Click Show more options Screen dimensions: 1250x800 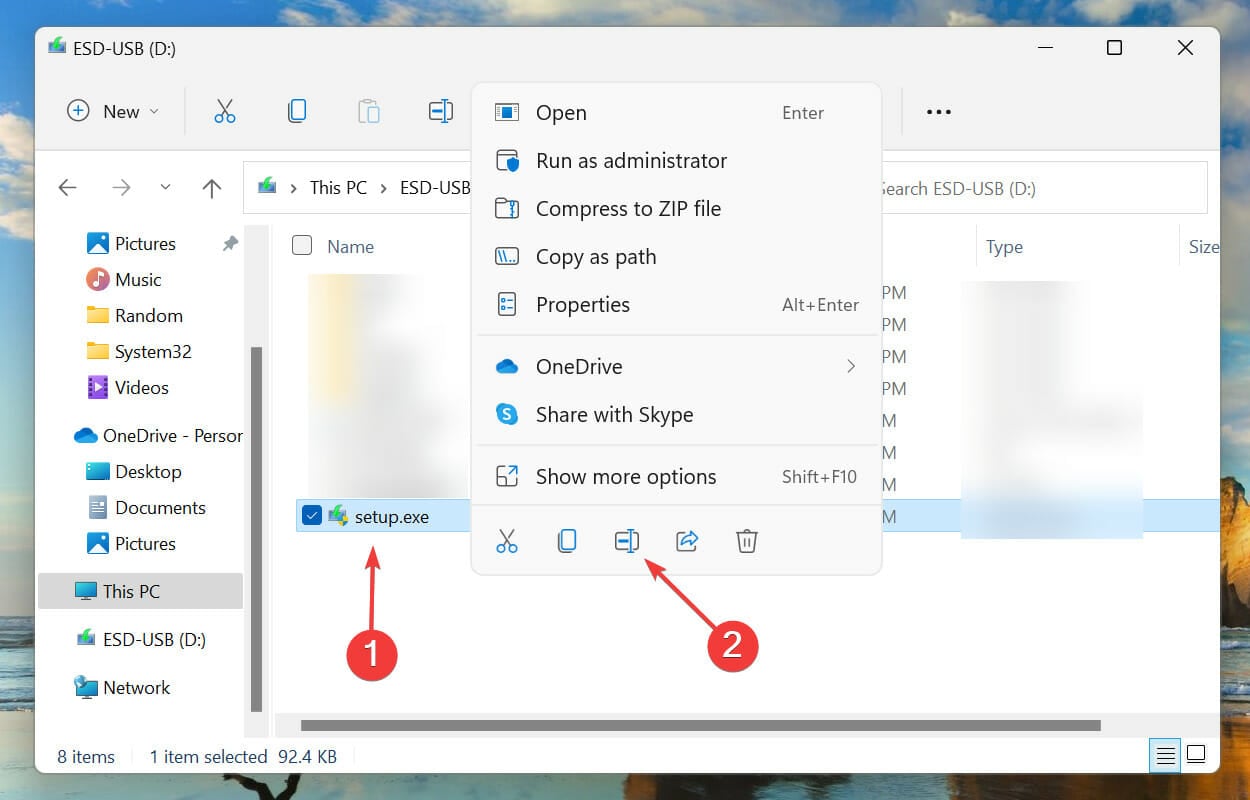tap(626, 477)
